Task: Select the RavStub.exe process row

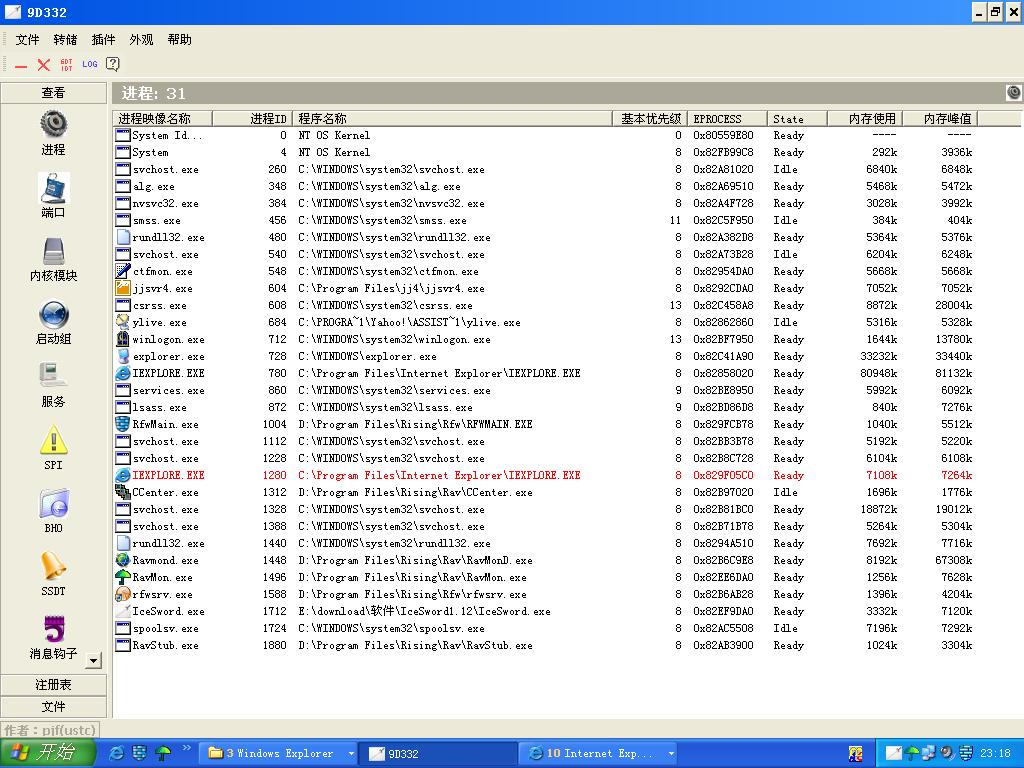Action: tap(545, 645)
